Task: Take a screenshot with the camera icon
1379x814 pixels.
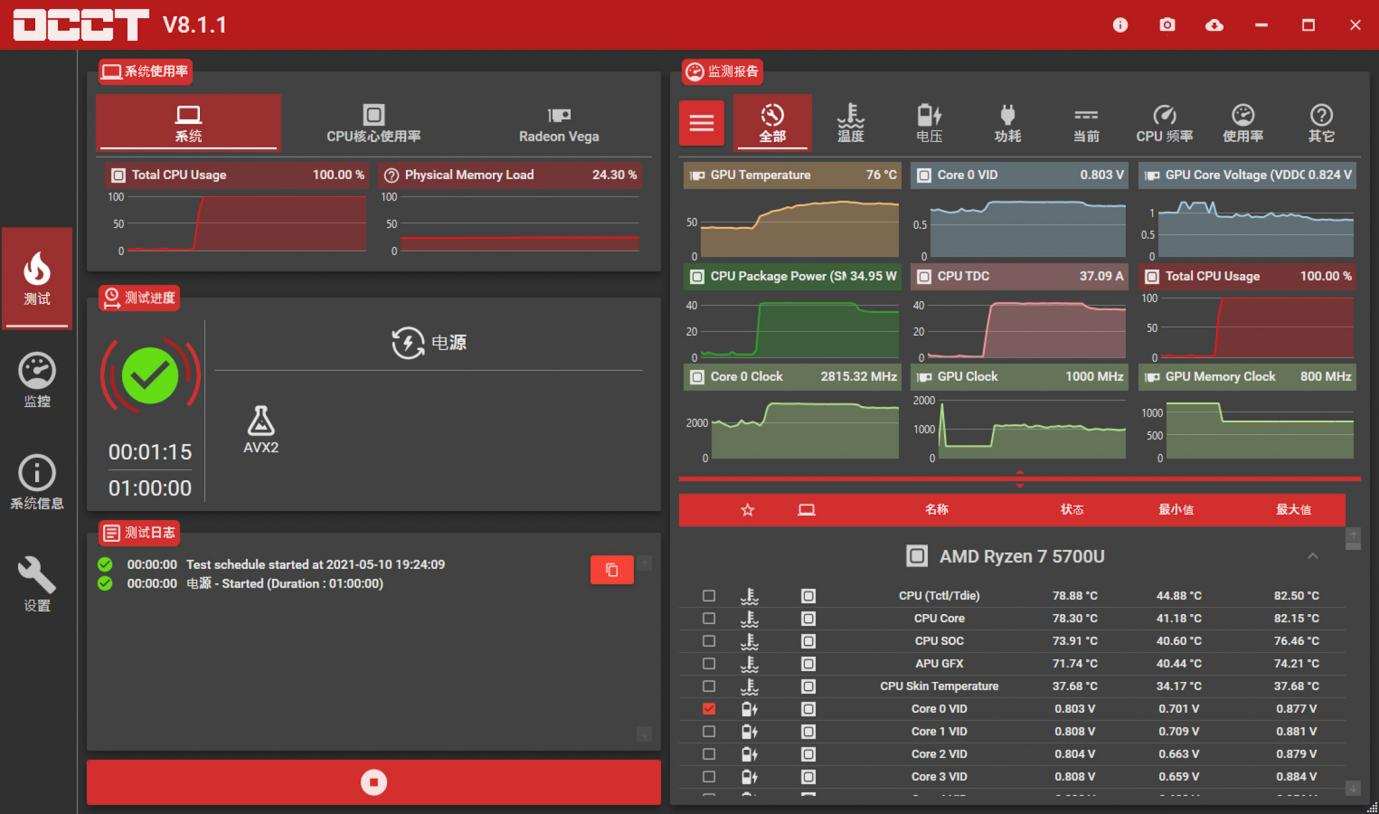Action: [1167, 25]
